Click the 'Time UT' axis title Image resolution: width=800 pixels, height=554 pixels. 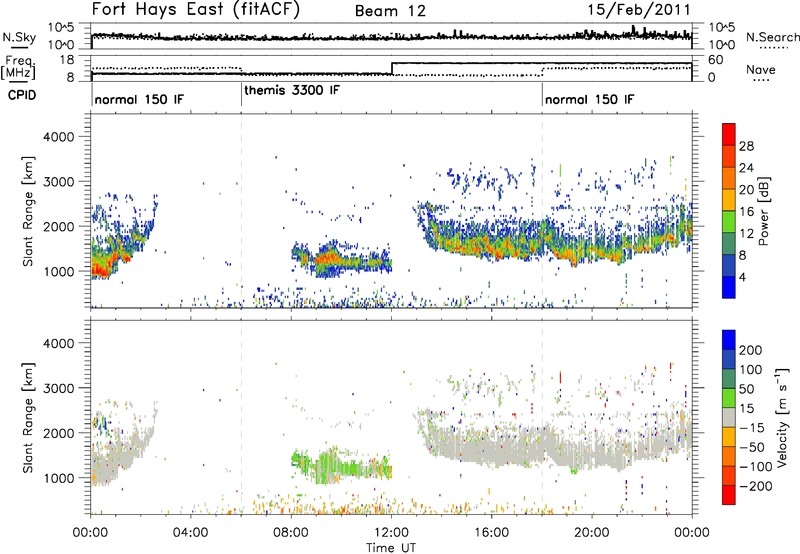pos(391,548)
